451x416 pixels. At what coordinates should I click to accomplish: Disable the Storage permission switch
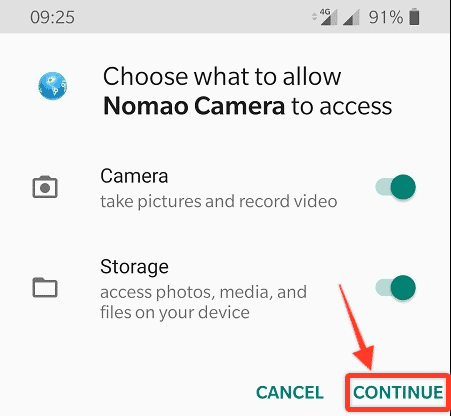(x=396, y=287)
